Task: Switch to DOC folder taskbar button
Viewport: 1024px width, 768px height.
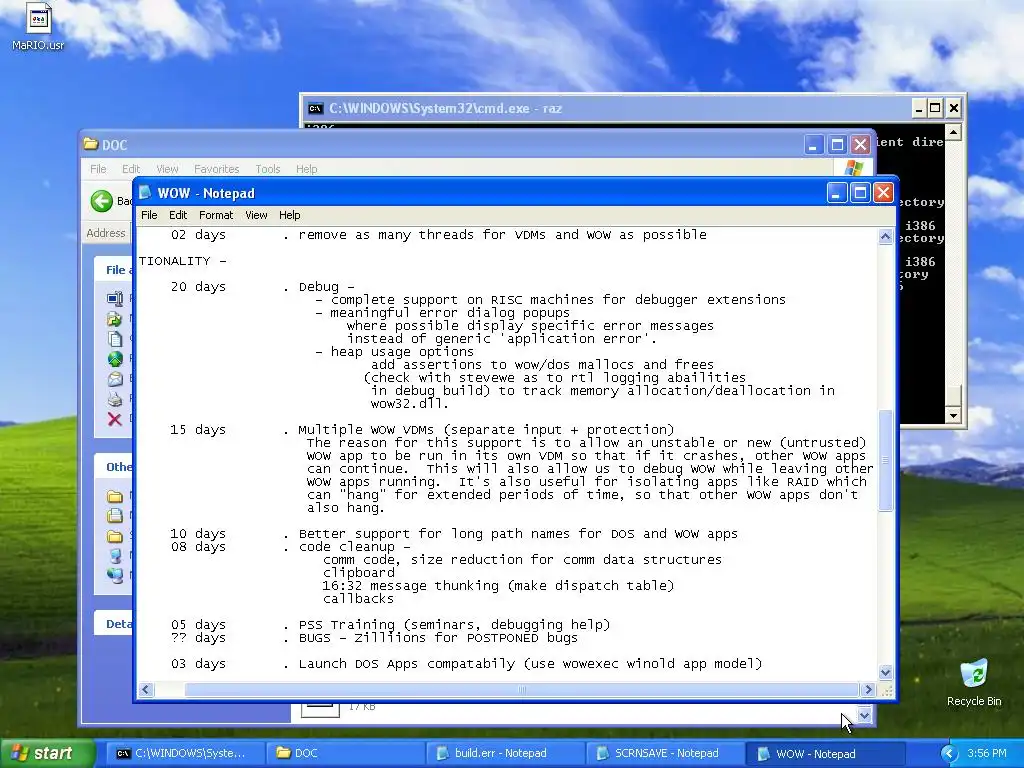Action: (x=346, y=753)
